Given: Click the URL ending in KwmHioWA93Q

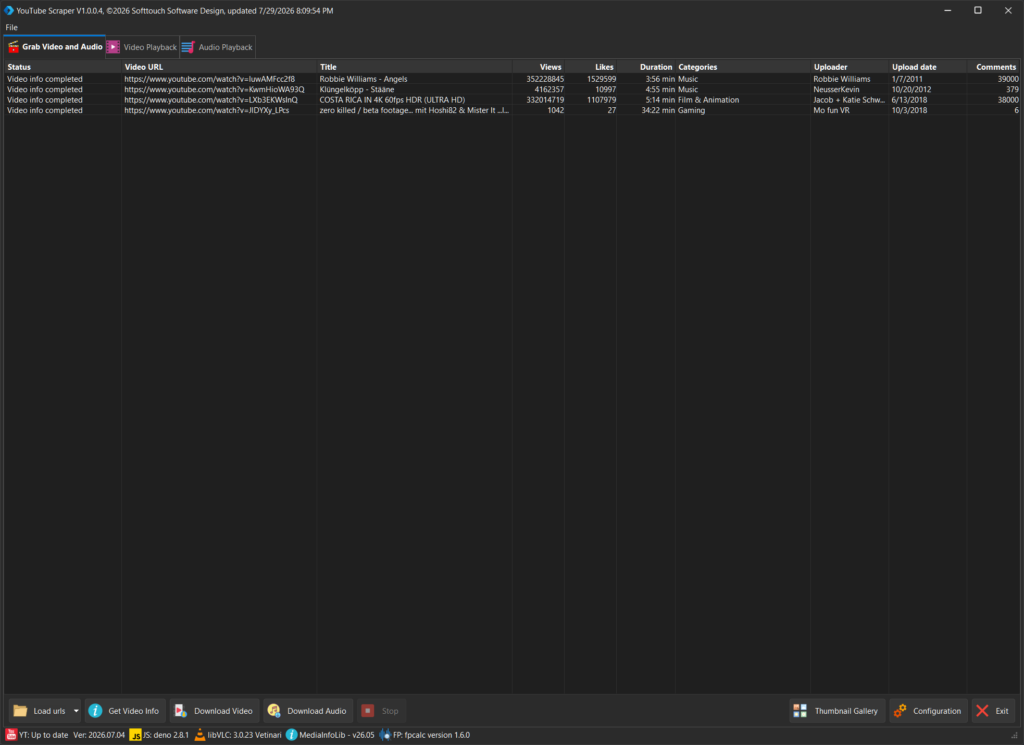Looking at the screenshot, I should [214, 89].
